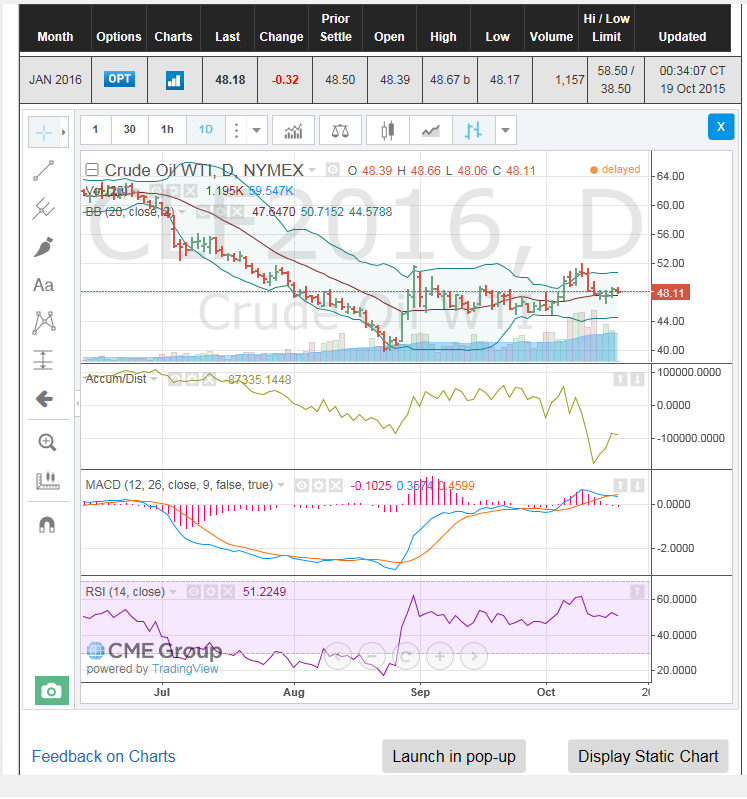Open the Feedback on Charts link
Image resolution: width=747 pixels, height=799 pixels.
[103, 756]
